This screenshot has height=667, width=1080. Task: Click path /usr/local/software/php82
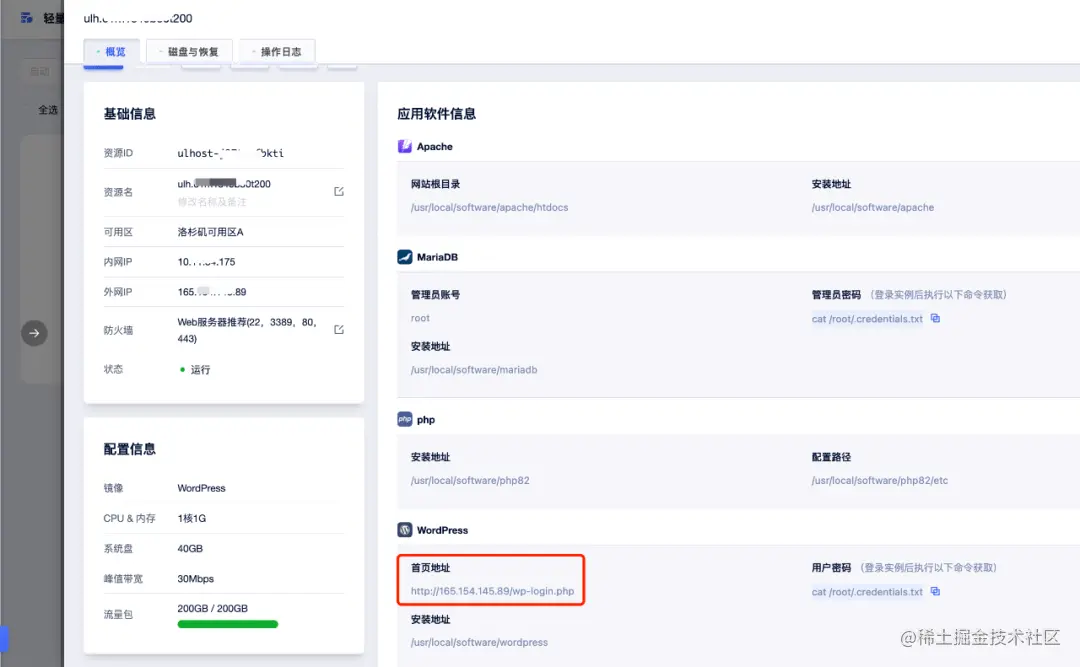point(470,480)
